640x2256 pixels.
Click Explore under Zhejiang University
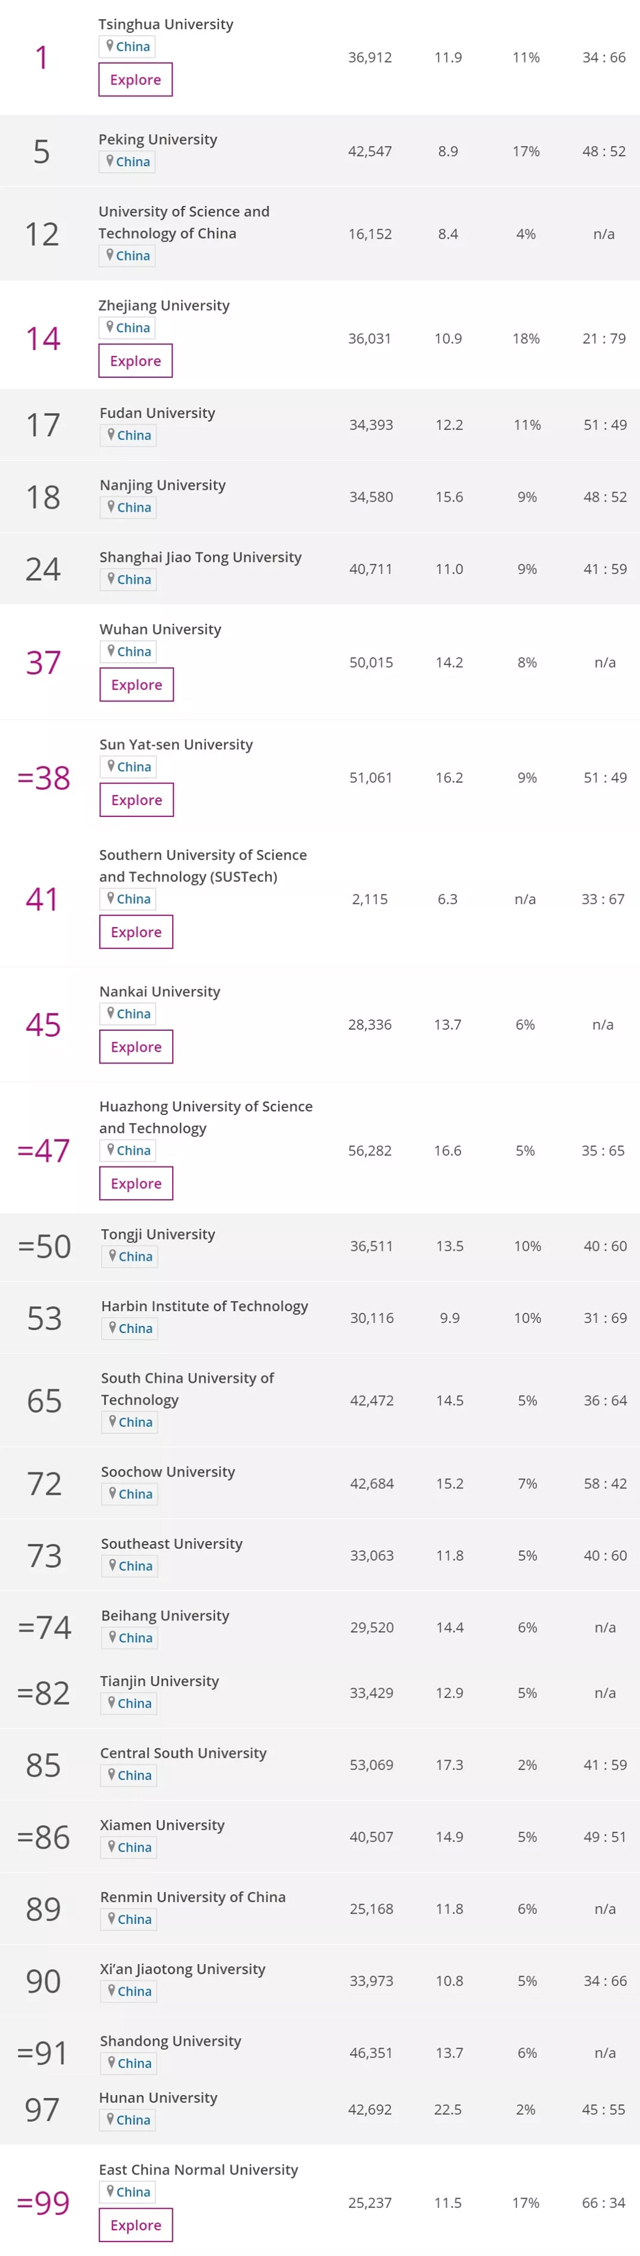(135, 360)
